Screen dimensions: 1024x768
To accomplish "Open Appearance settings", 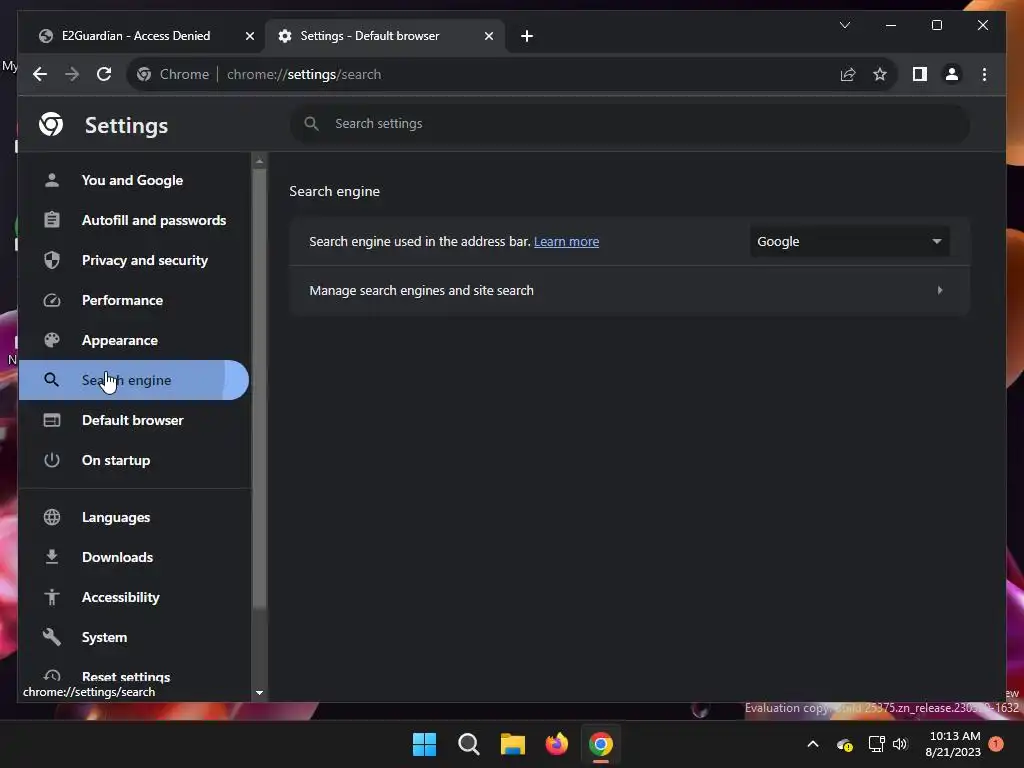I will pos(134,340).
